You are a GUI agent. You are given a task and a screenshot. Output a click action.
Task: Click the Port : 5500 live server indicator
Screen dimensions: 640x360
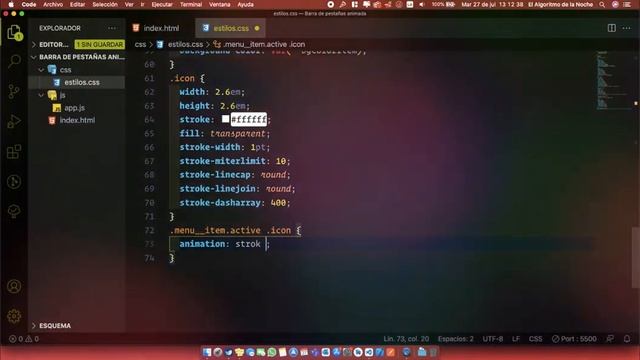[x=574, y=339]
